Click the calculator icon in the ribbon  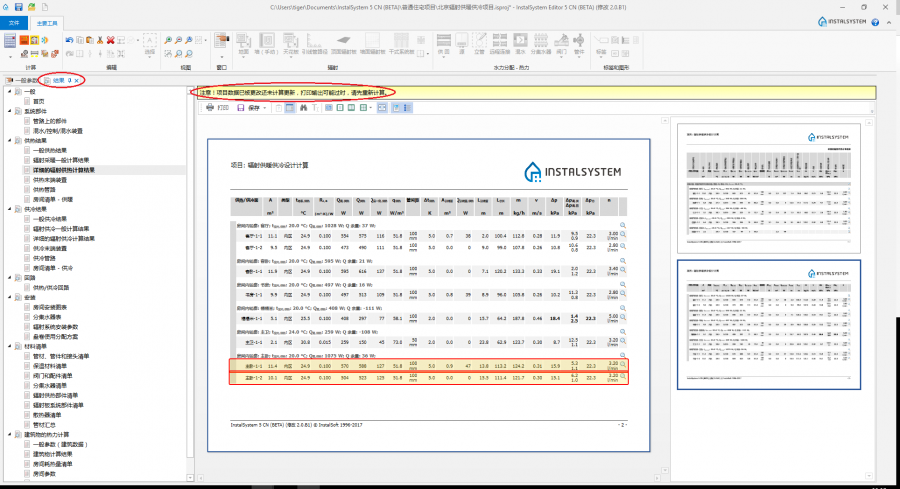click(x=10, y=41)
